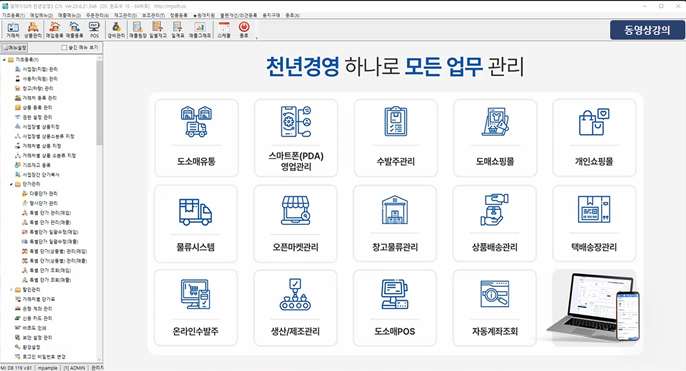The image size is (686, 371).
Task: Click the 메뉴설정 button
Action: pyautogui.click(x=14, y=47)
